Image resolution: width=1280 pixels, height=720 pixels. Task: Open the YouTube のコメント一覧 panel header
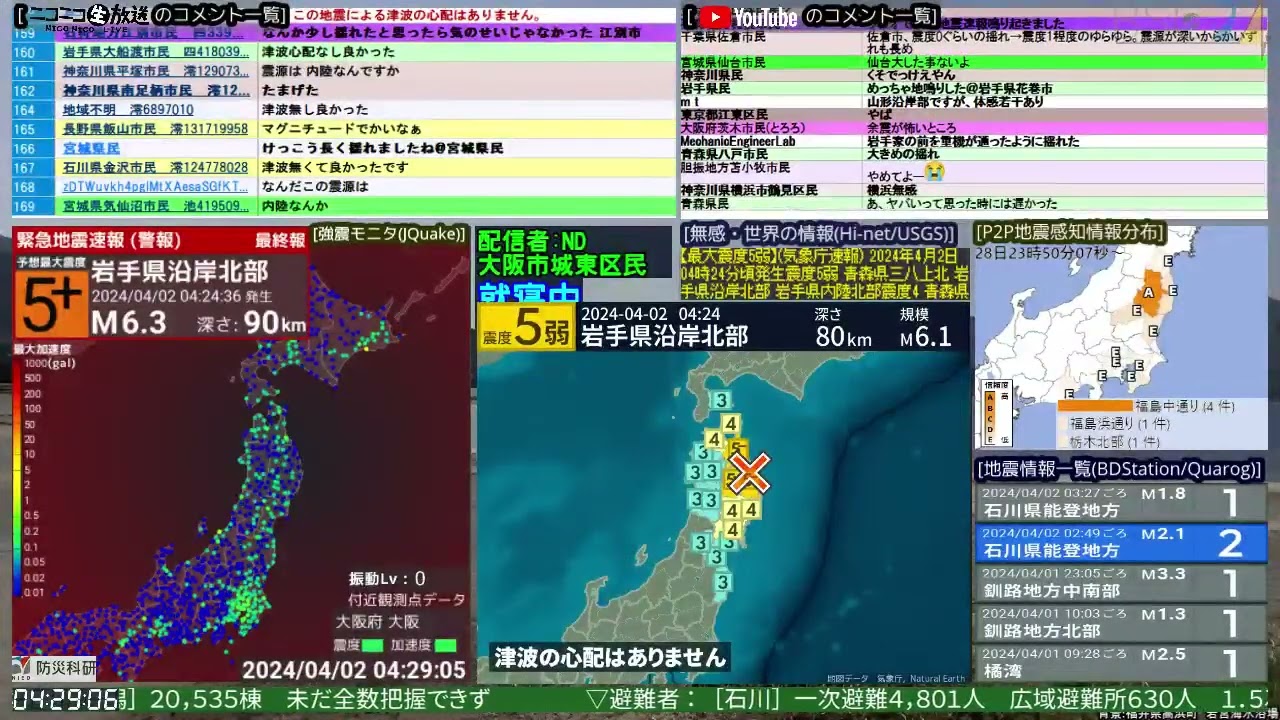click(810, 17)
